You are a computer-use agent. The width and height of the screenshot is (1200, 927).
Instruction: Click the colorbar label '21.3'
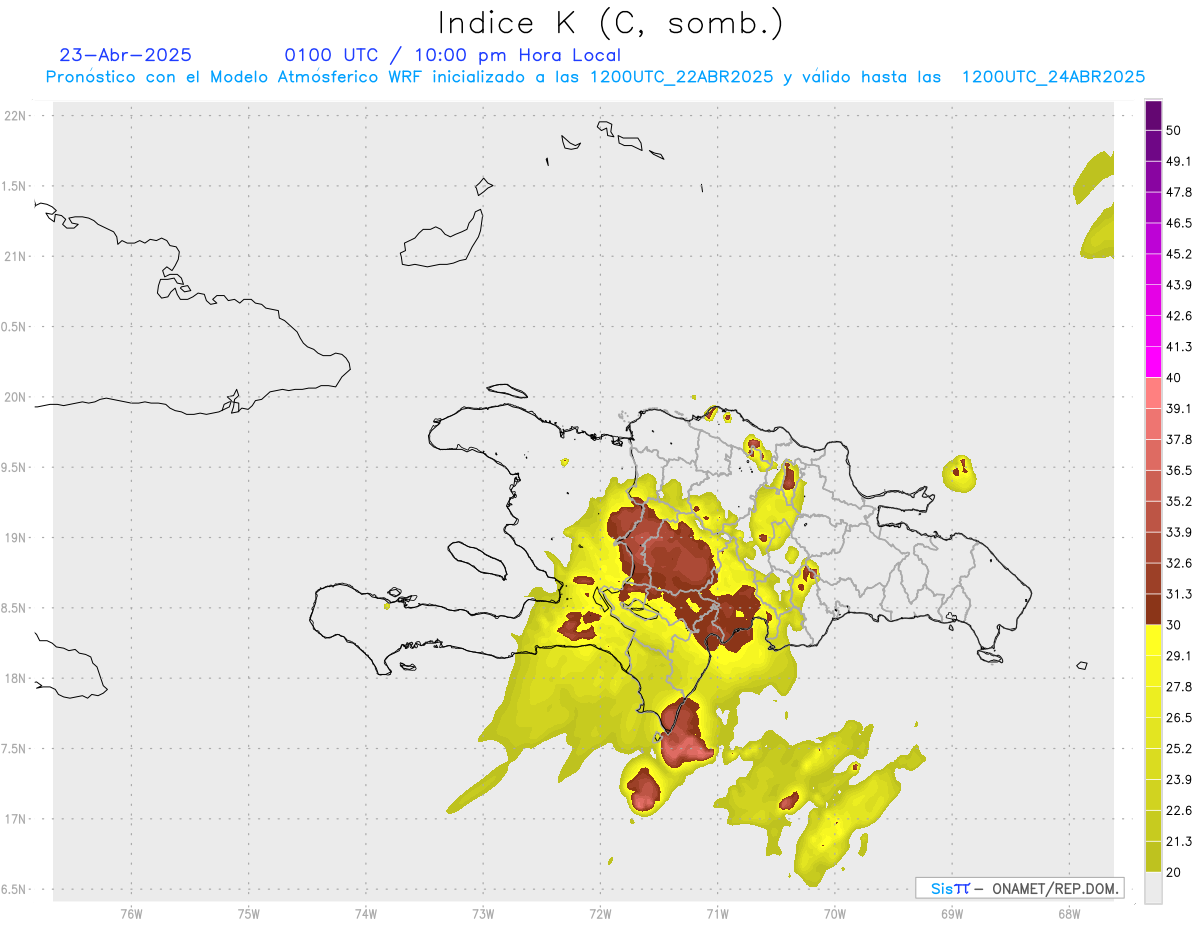coord(1179,841)
